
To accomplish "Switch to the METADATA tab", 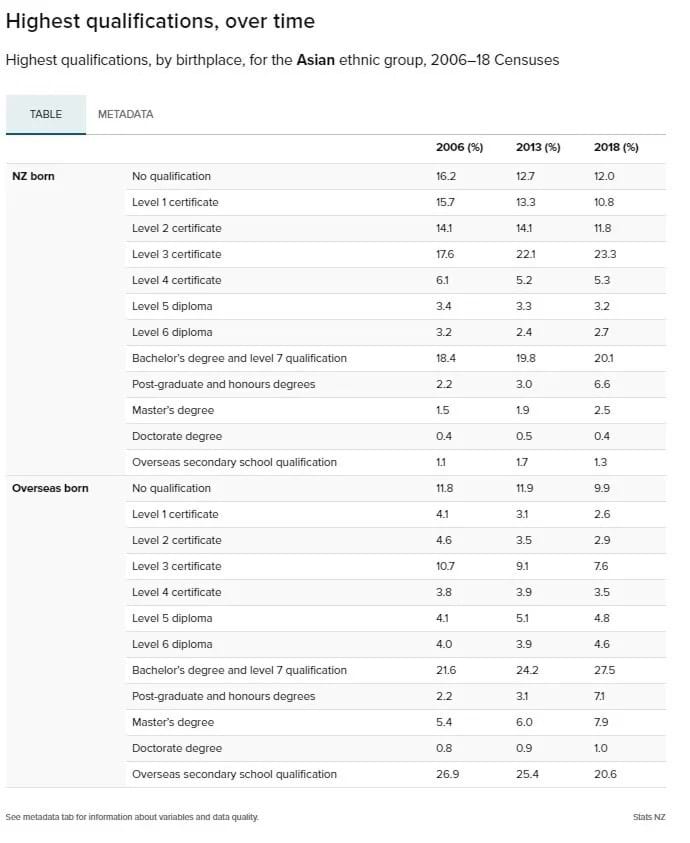I will click(x=125, y=115).
